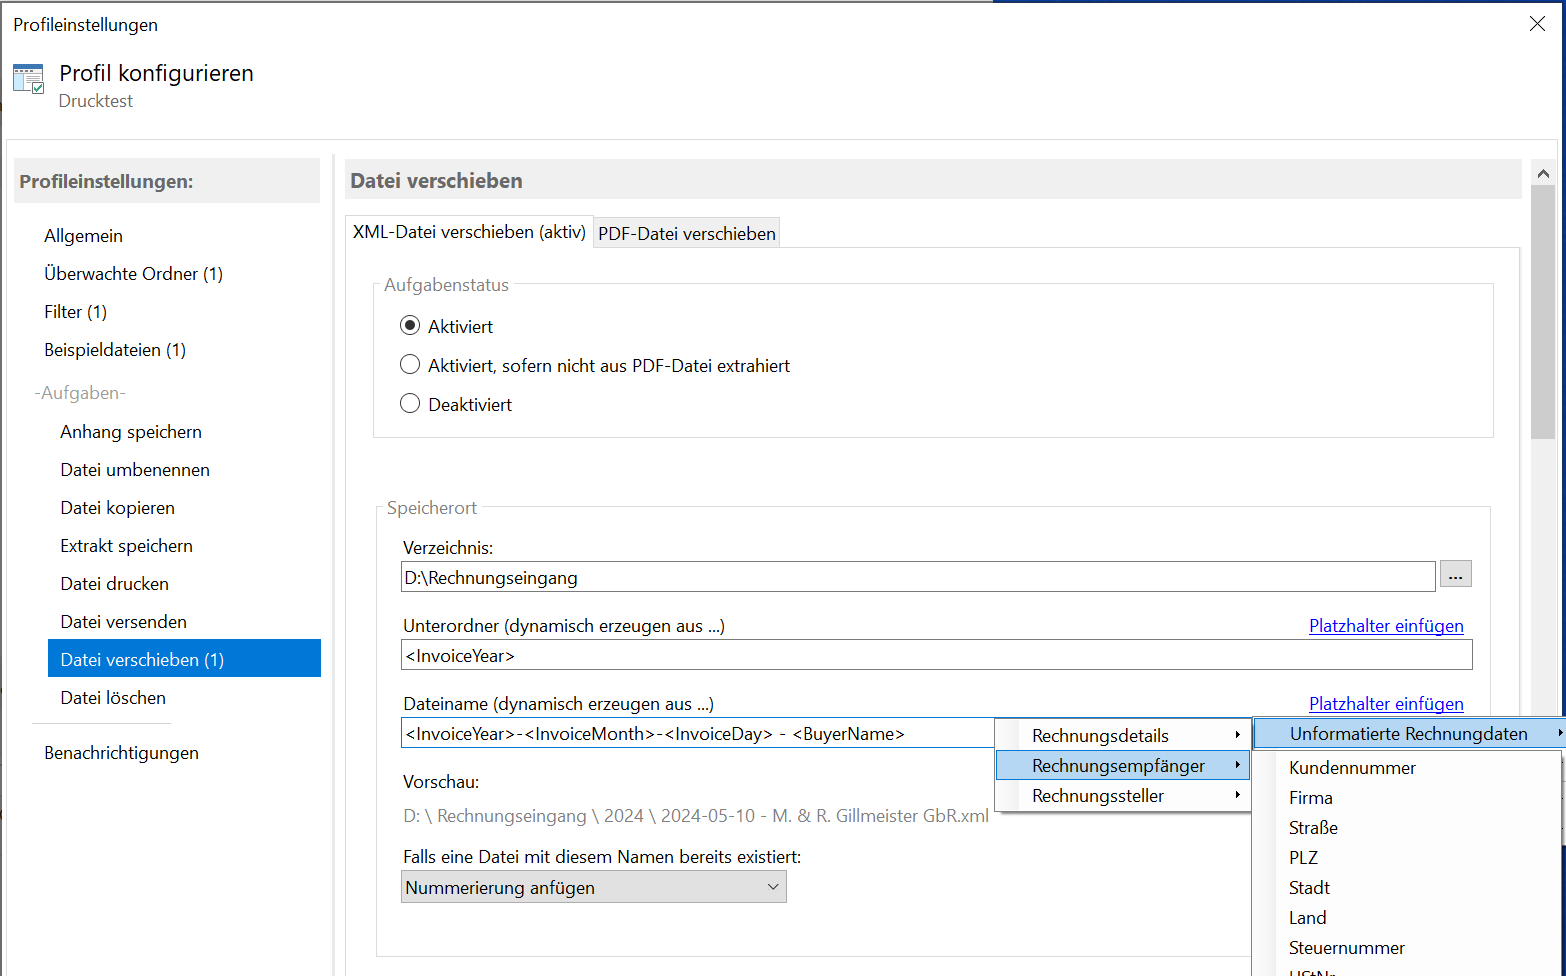1566x976 pixels.
Task: Choose Steuernummer placeholder
Action: (x=1346, y=948)
